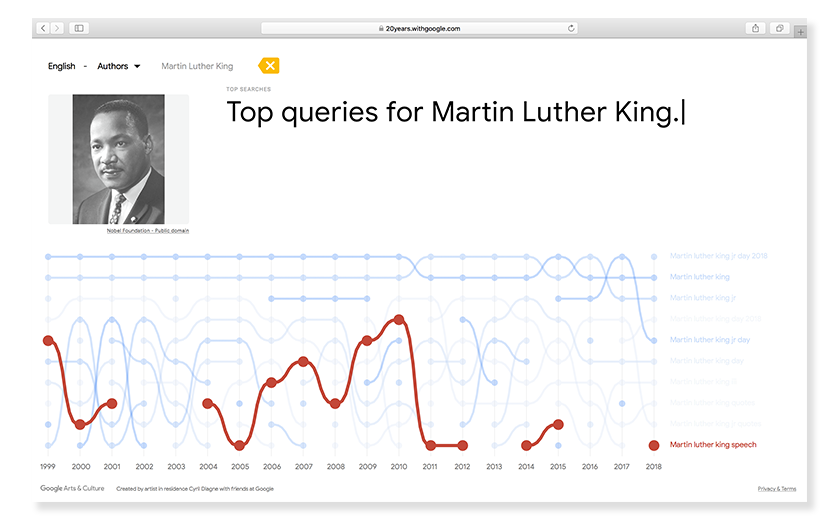Toggle the Safari sidebar button
Screen dimensions: 840x525
click(79, 28)
